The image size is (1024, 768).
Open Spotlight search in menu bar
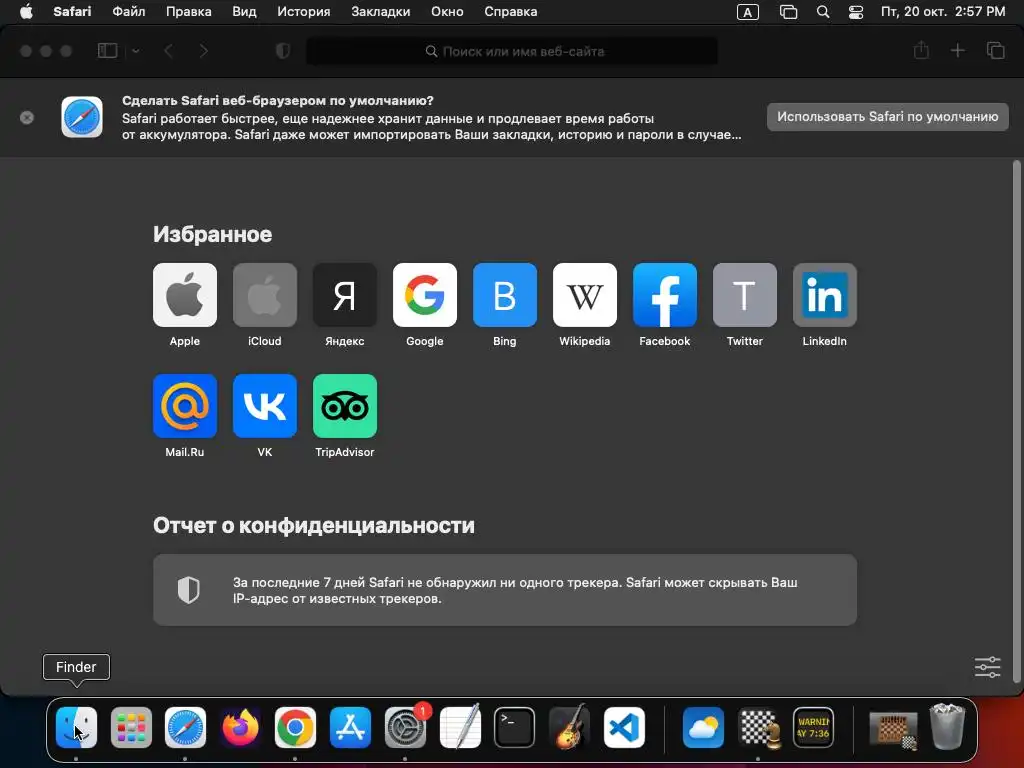coord(823,12)
